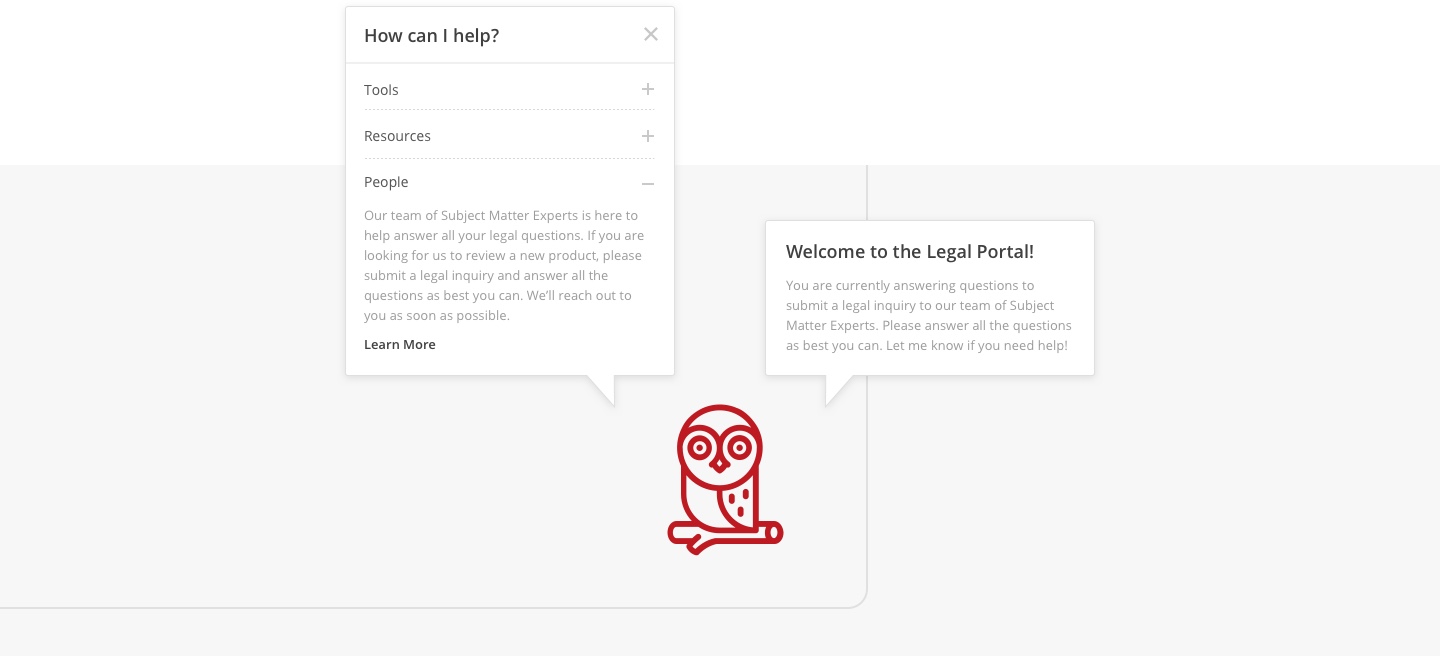Viewport: 1440px width, 656px height.
Task: Click "Welcome to the Legal Portal!" heading
Action: (x=910, y=252)
